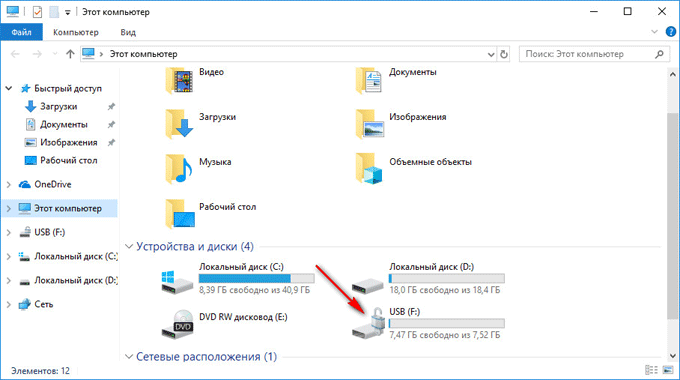The height and width of the screenshot is (380, 680).
Task: Click the C: drive capacity bar
Action: tap(257, 278)
